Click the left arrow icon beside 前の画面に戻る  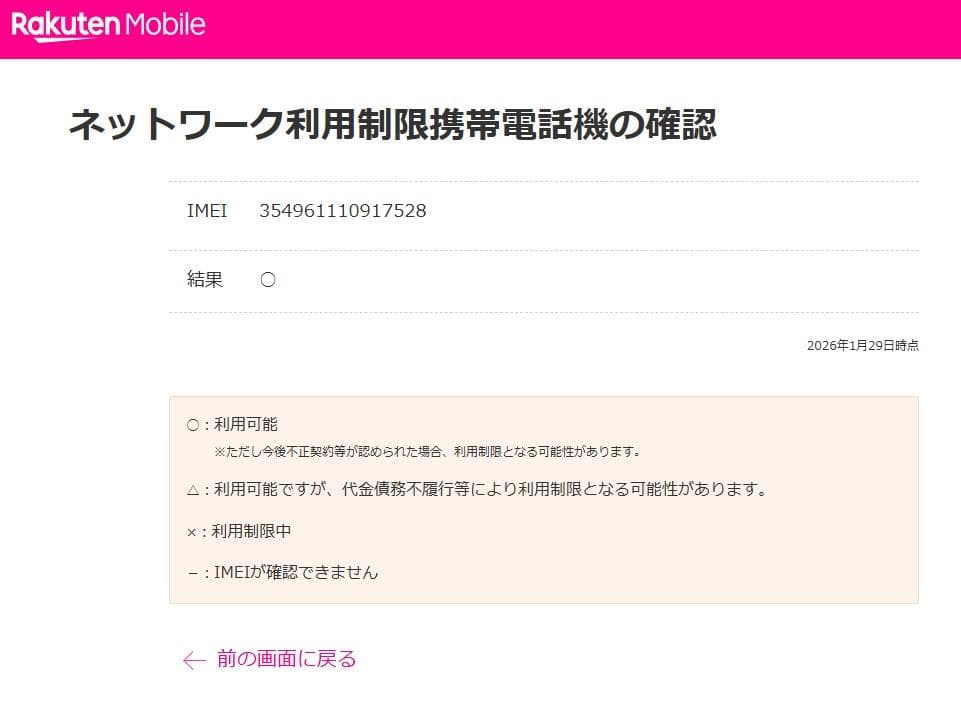pyautogui.click(x=194, y=660)
